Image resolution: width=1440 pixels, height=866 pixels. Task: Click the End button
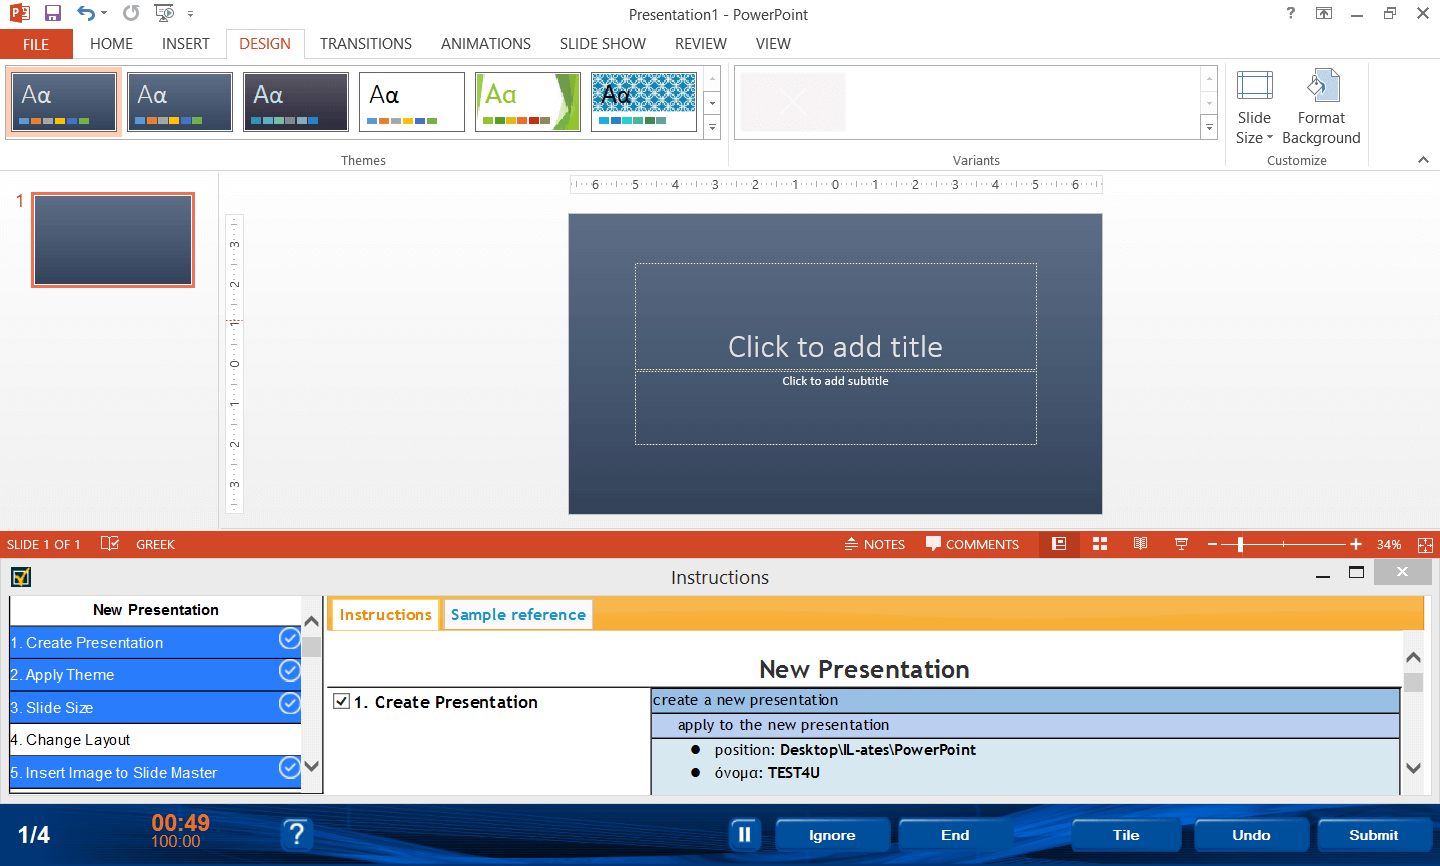[955, 835]
